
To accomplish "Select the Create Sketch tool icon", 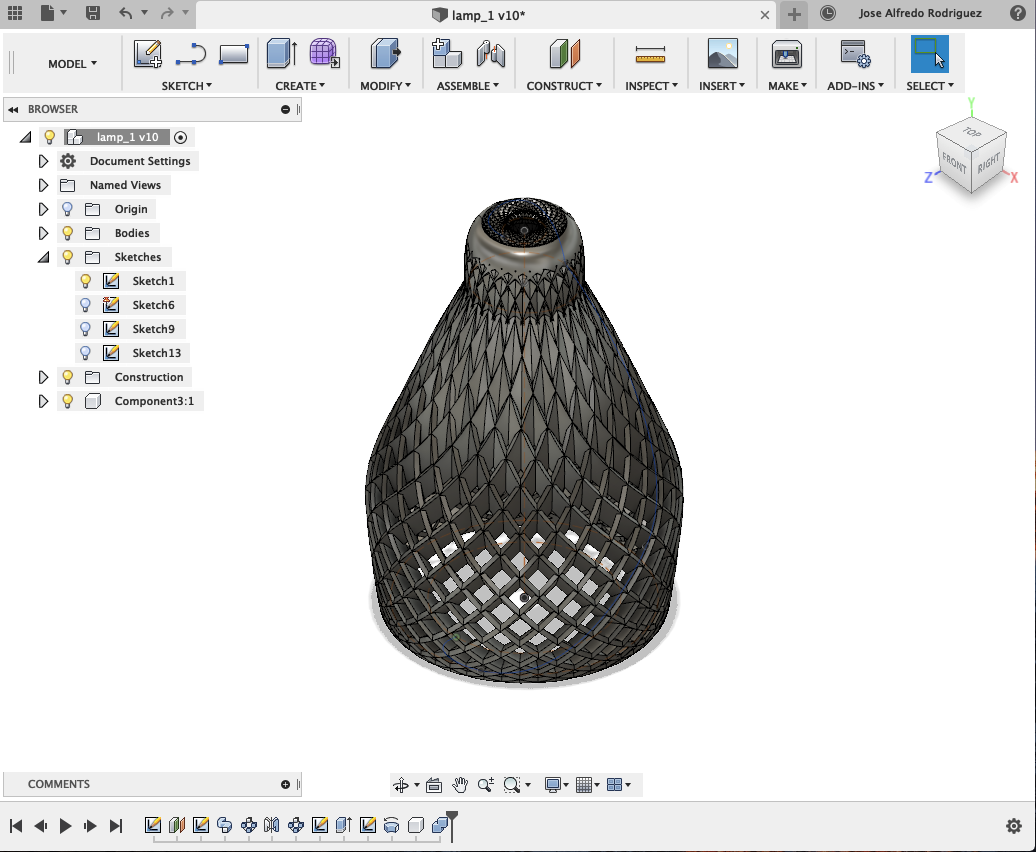I will click(x=147, y=53).
